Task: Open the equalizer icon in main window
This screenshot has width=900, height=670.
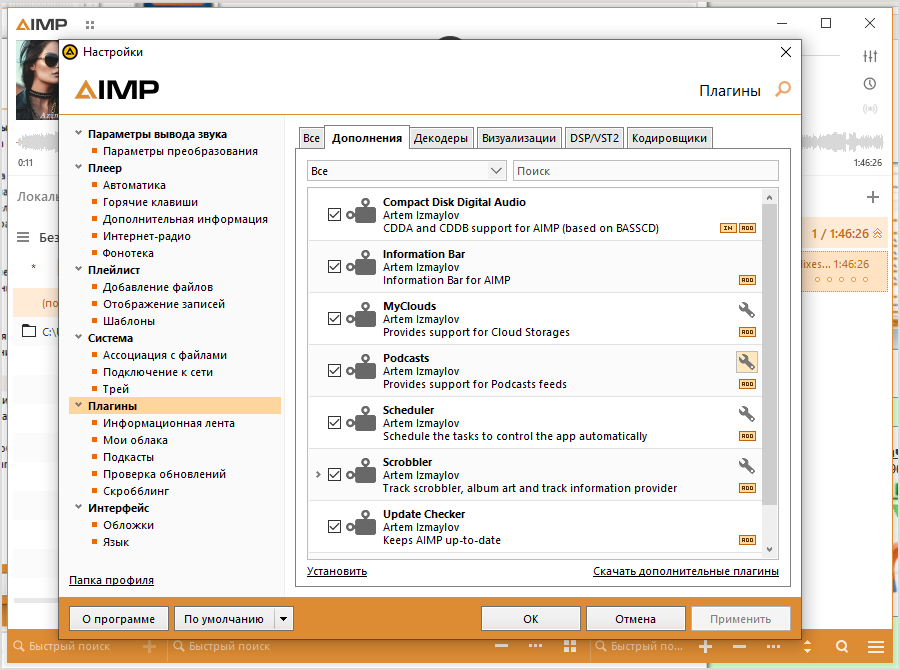Action: (870, 57)
